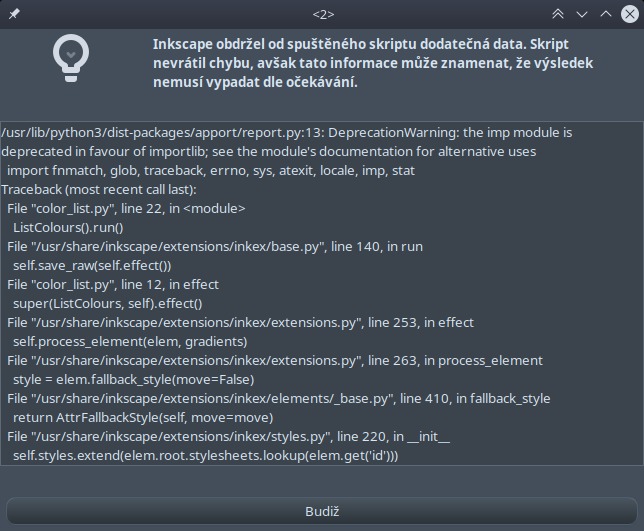Click 'styles.py, line 220, in __init__' line

(228, 437)
